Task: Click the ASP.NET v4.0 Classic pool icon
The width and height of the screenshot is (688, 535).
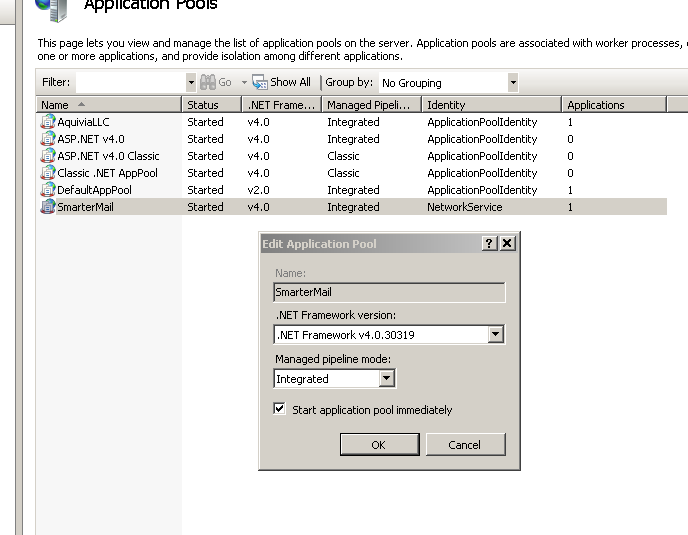Action: pos(48,156)
